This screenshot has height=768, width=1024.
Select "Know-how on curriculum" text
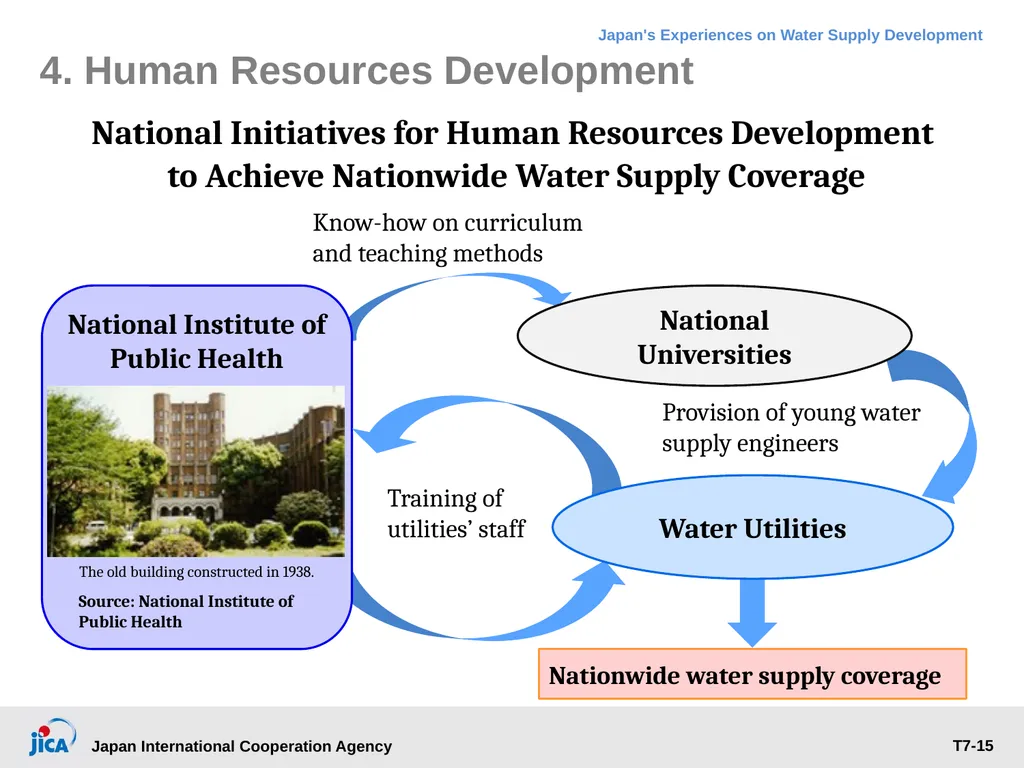click(x=447, y=223)
